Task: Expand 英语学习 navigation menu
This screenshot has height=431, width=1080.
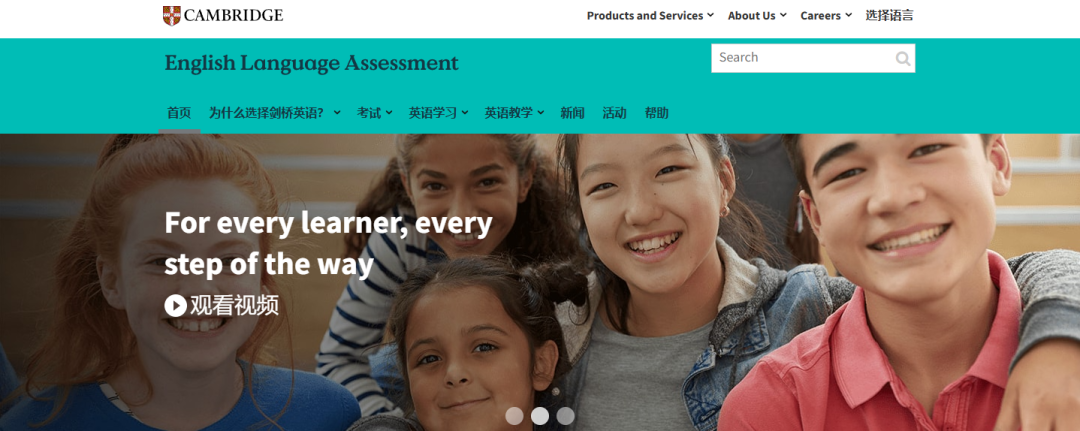Action: click(x=439, y=113)
